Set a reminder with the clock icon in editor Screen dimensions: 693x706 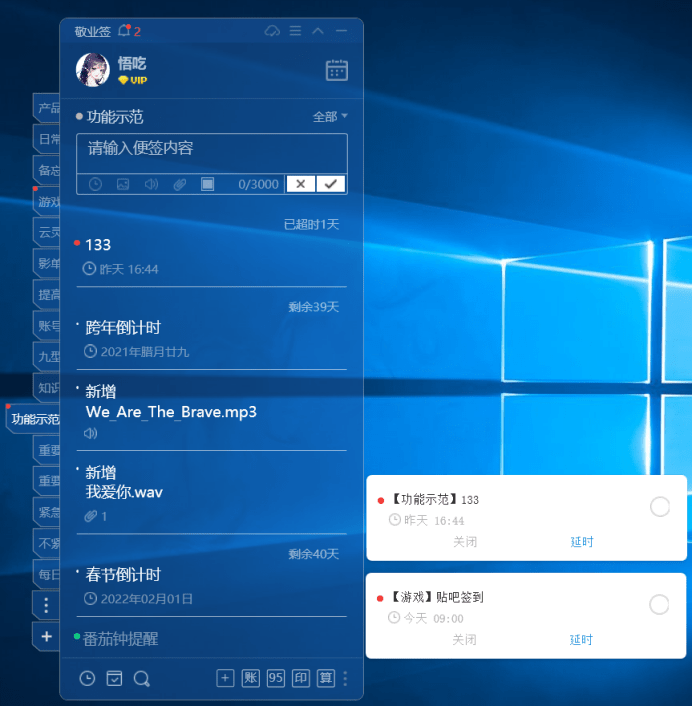(95, 184)
